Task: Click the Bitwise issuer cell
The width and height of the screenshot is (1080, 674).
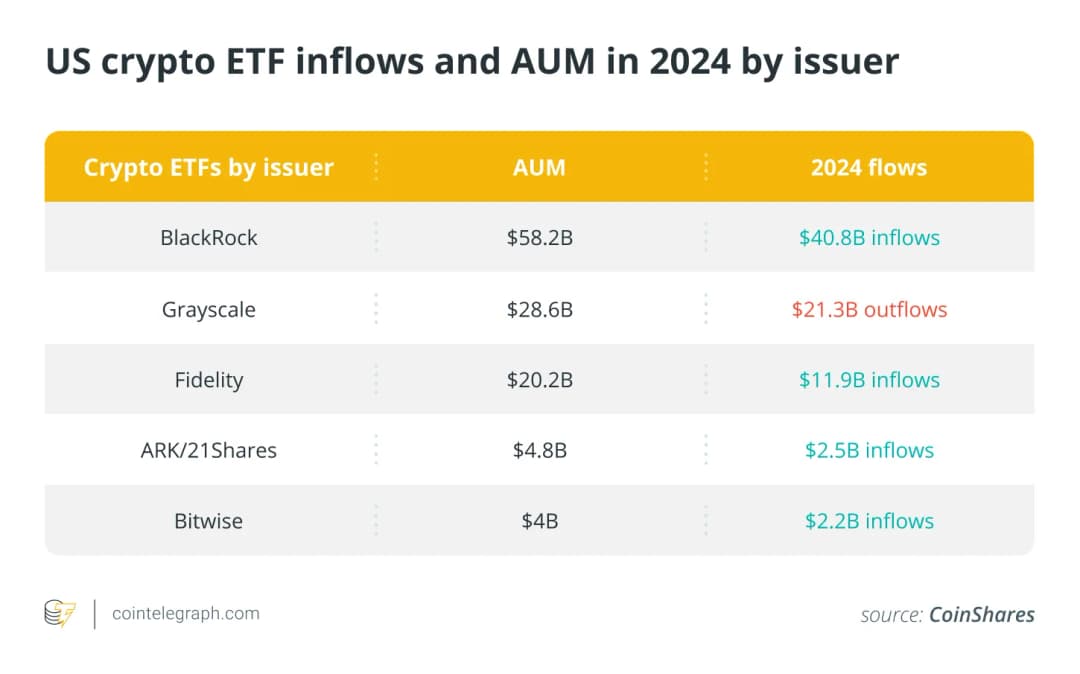Action: (208, 521)
